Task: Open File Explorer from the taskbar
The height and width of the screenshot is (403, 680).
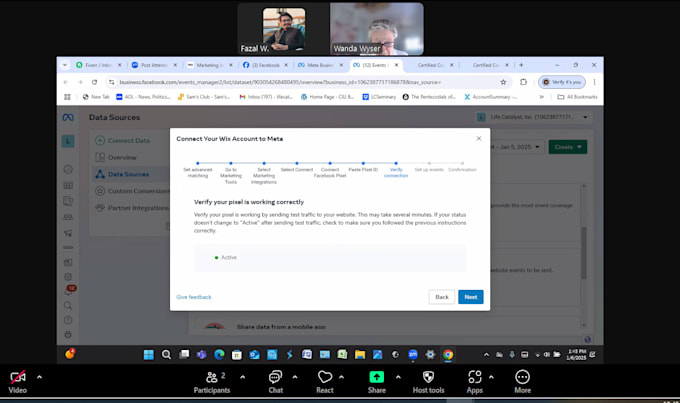Action: 360,354
